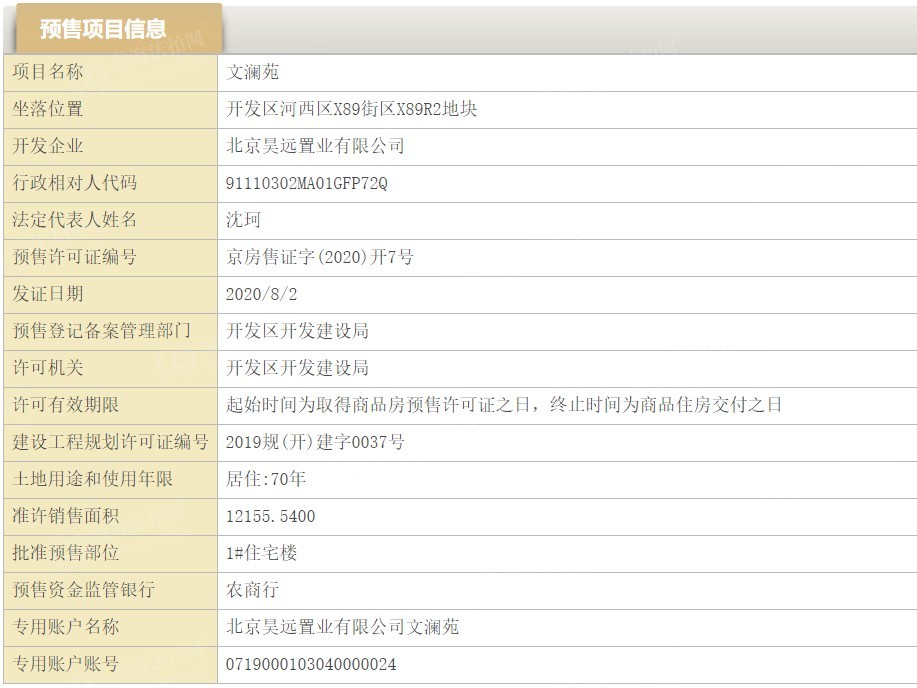Click the 发证日期 label

click(x=48, y=294)
